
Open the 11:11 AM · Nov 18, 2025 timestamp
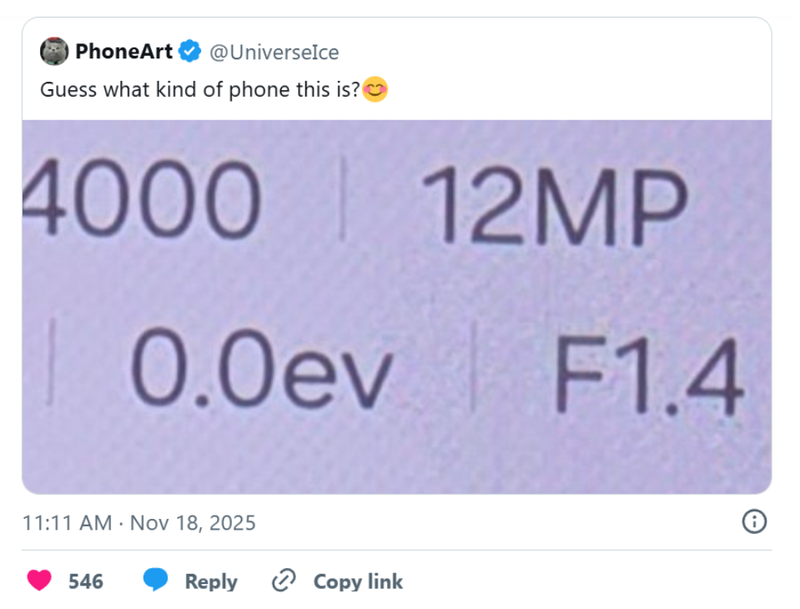(x=139, y=522)
